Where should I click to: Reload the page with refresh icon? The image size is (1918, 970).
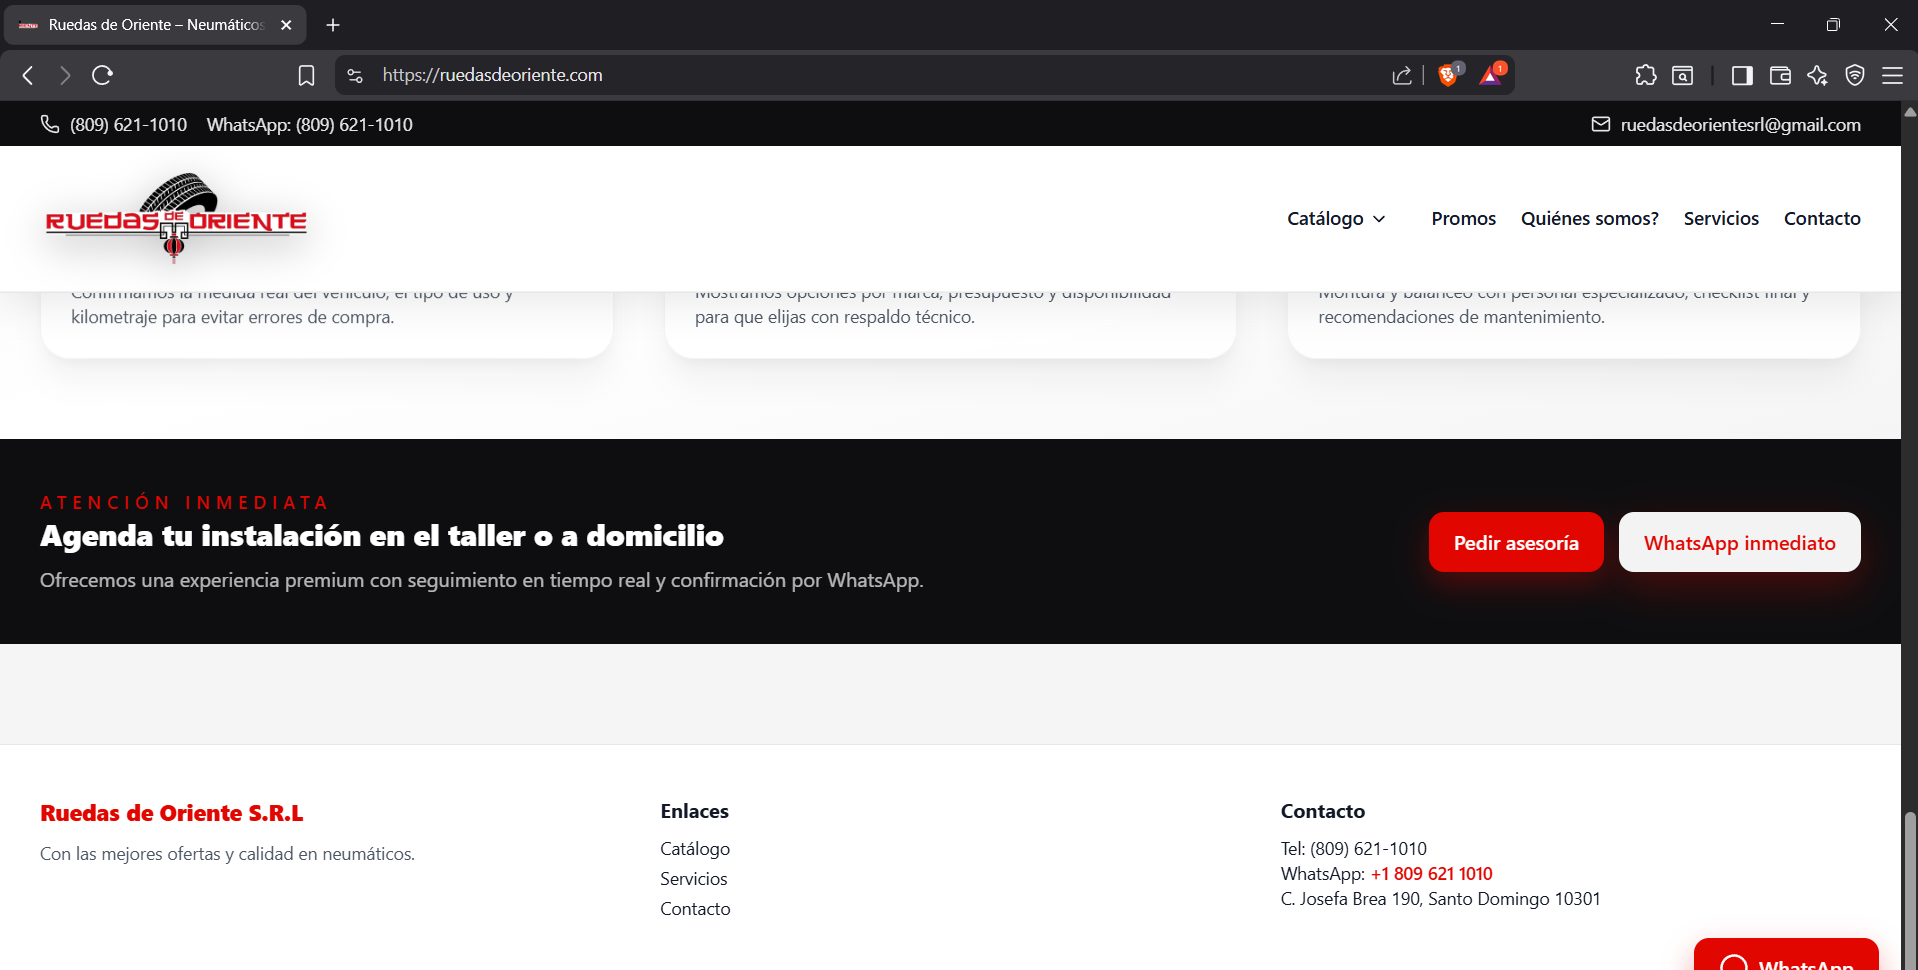(102, 75)
